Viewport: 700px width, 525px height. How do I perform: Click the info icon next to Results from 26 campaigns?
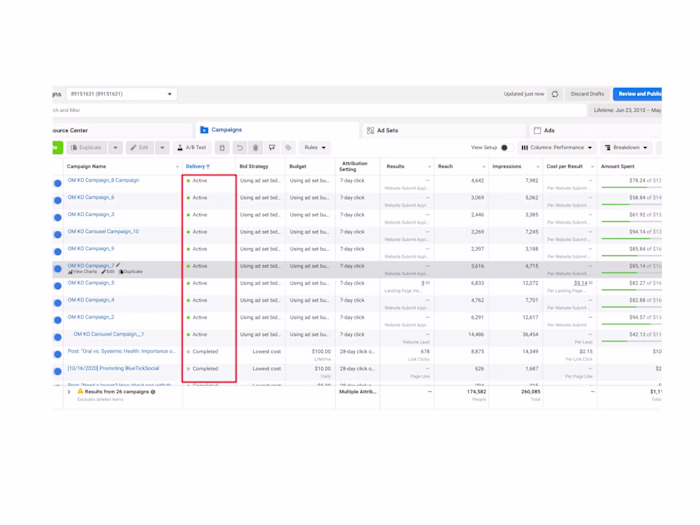tap(153, 392)
